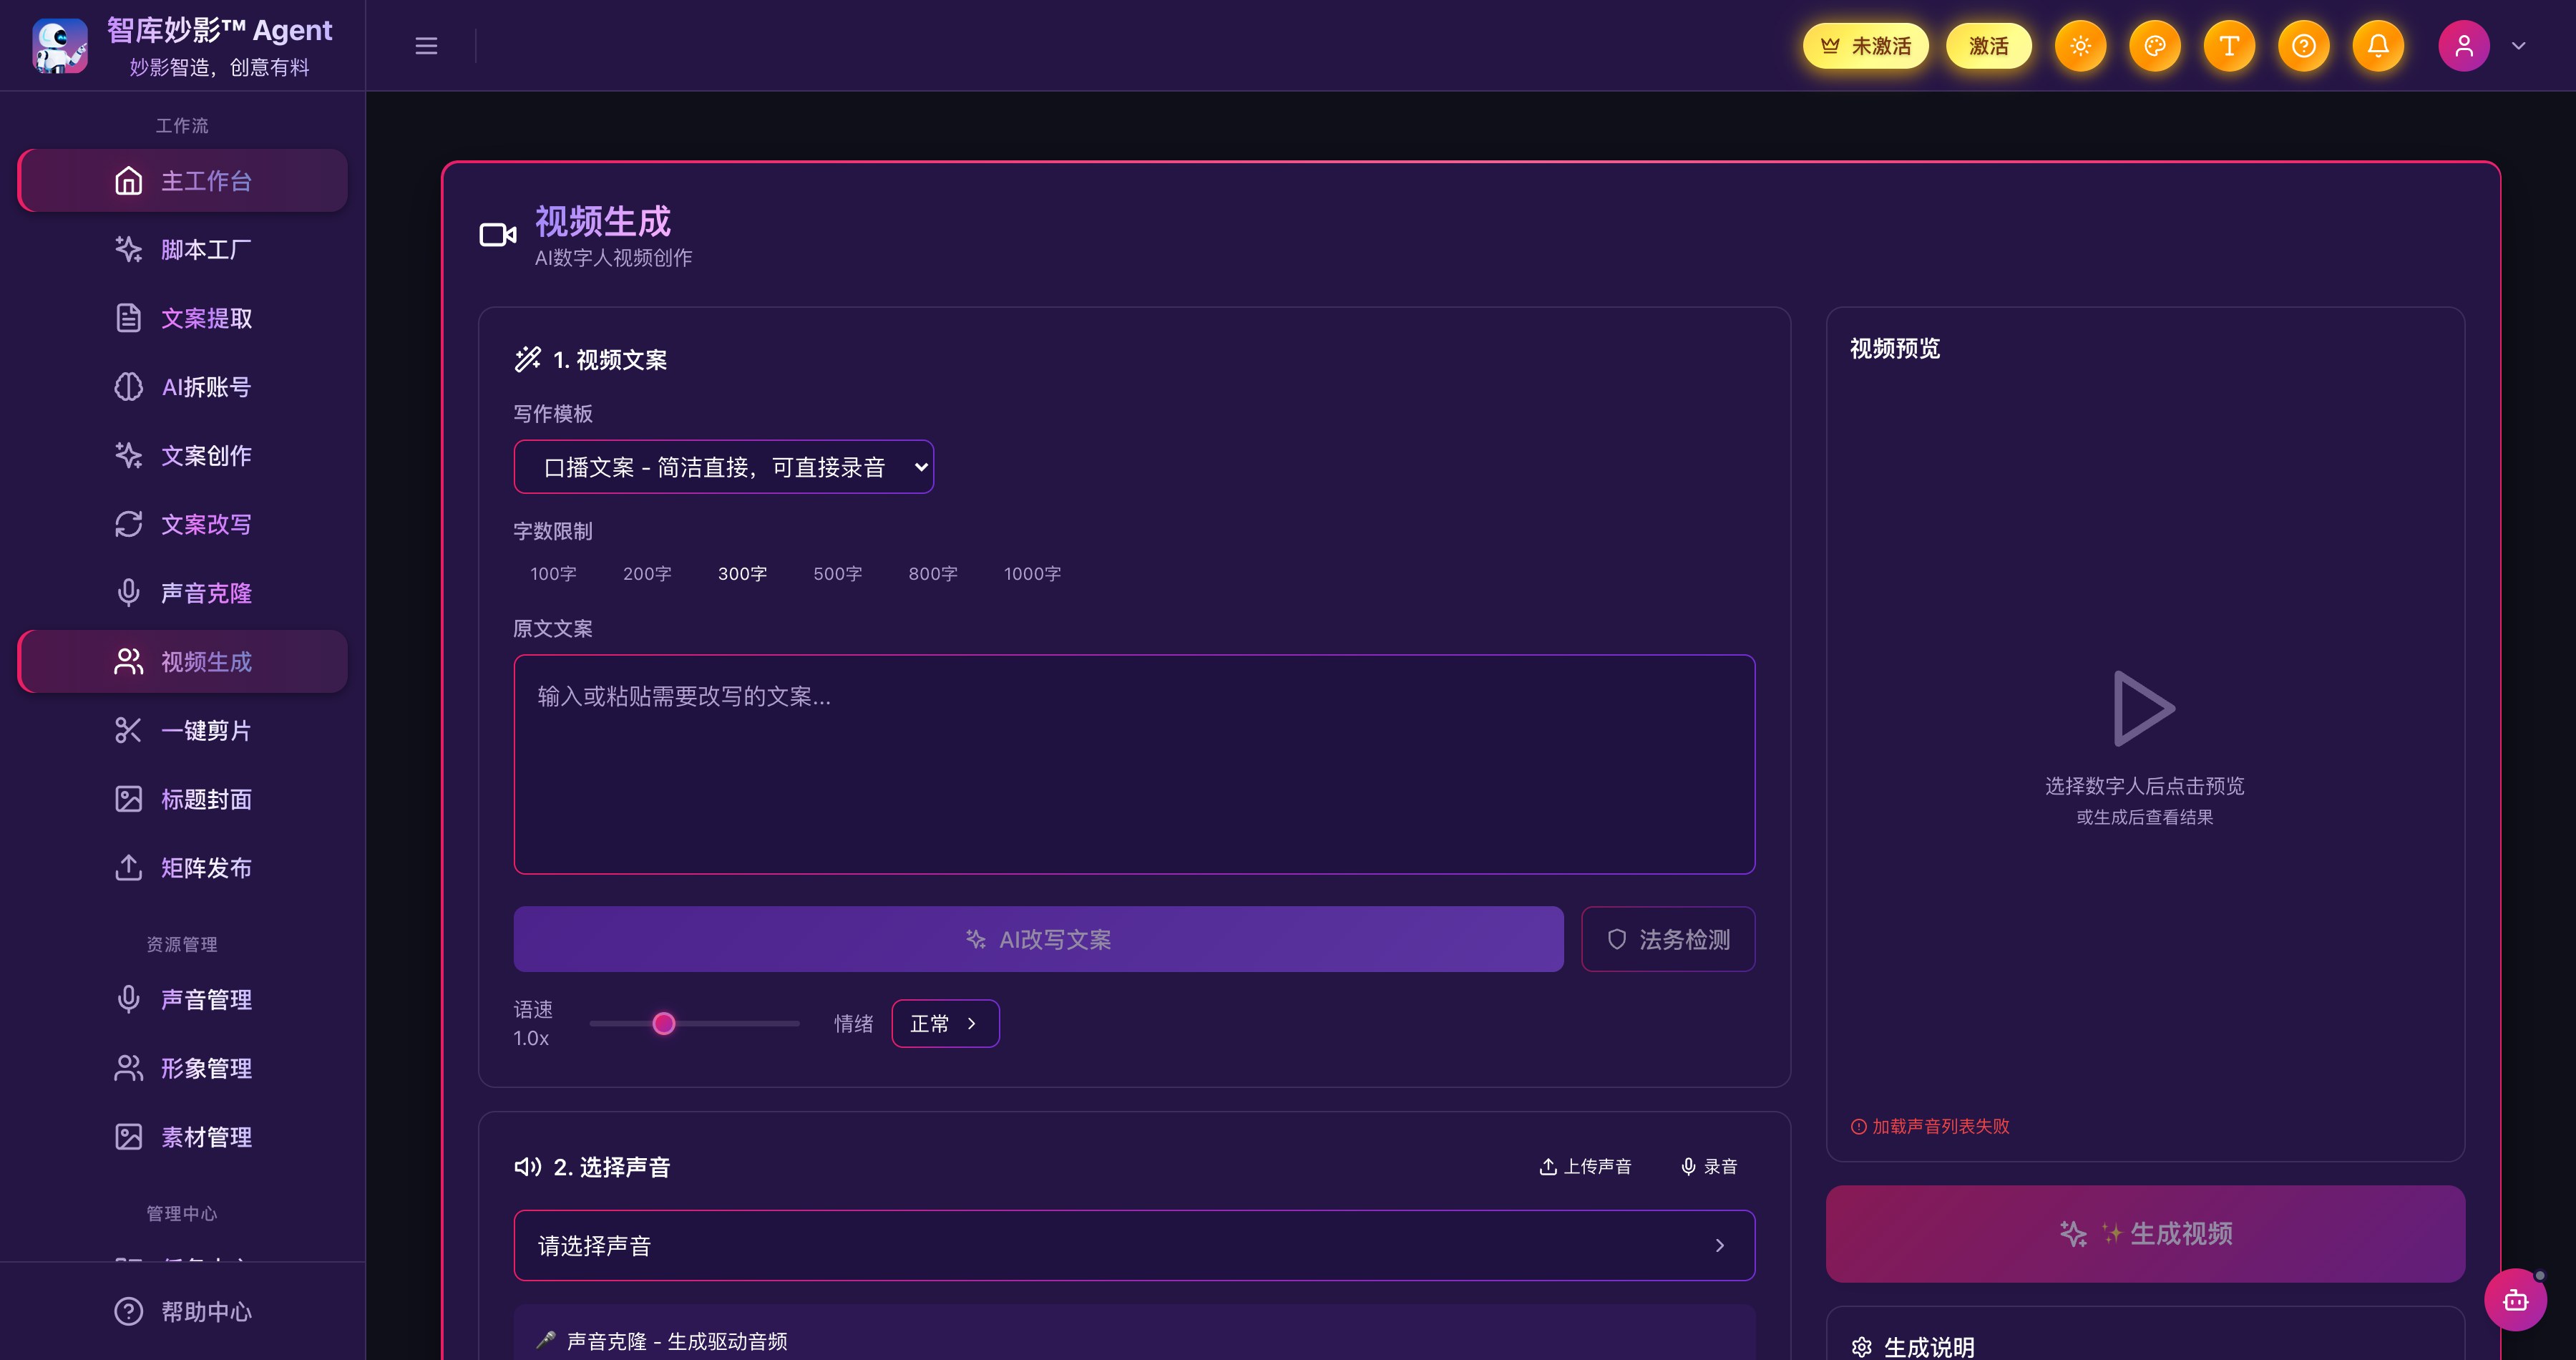This screenshot has height=1360, width=2576.
Task: Click the yellow 激活 button
Action: point(1988,46)
